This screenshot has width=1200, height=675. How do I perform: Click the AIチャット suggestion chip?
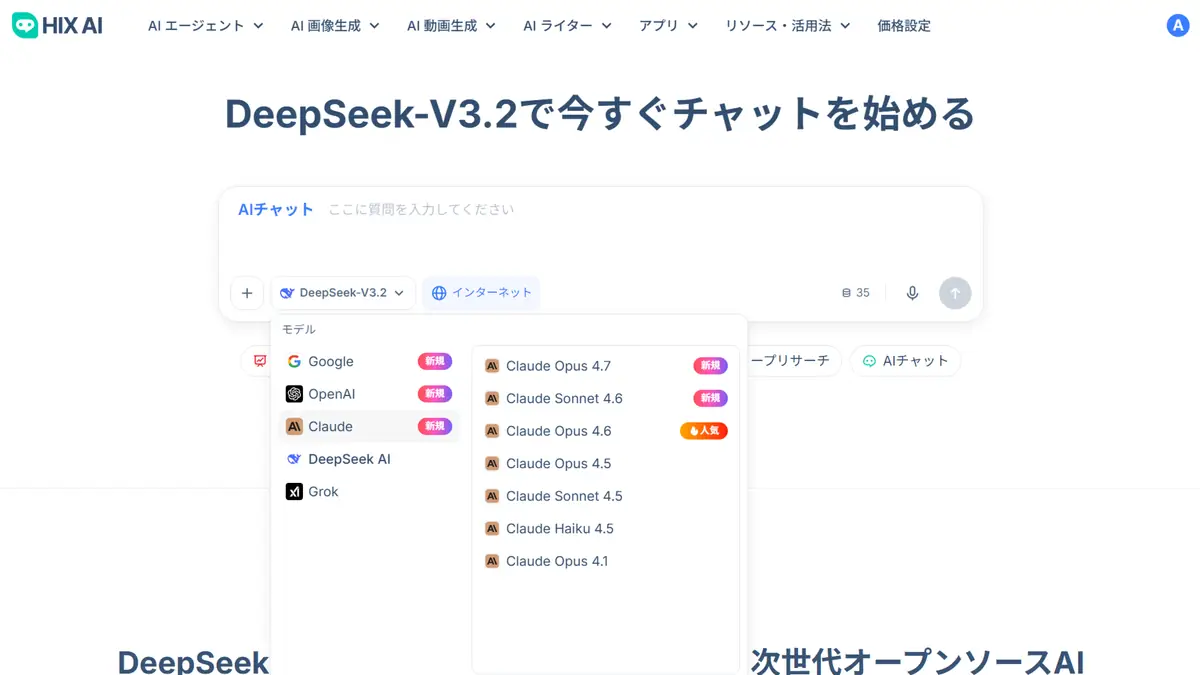[x=905, y=361]
